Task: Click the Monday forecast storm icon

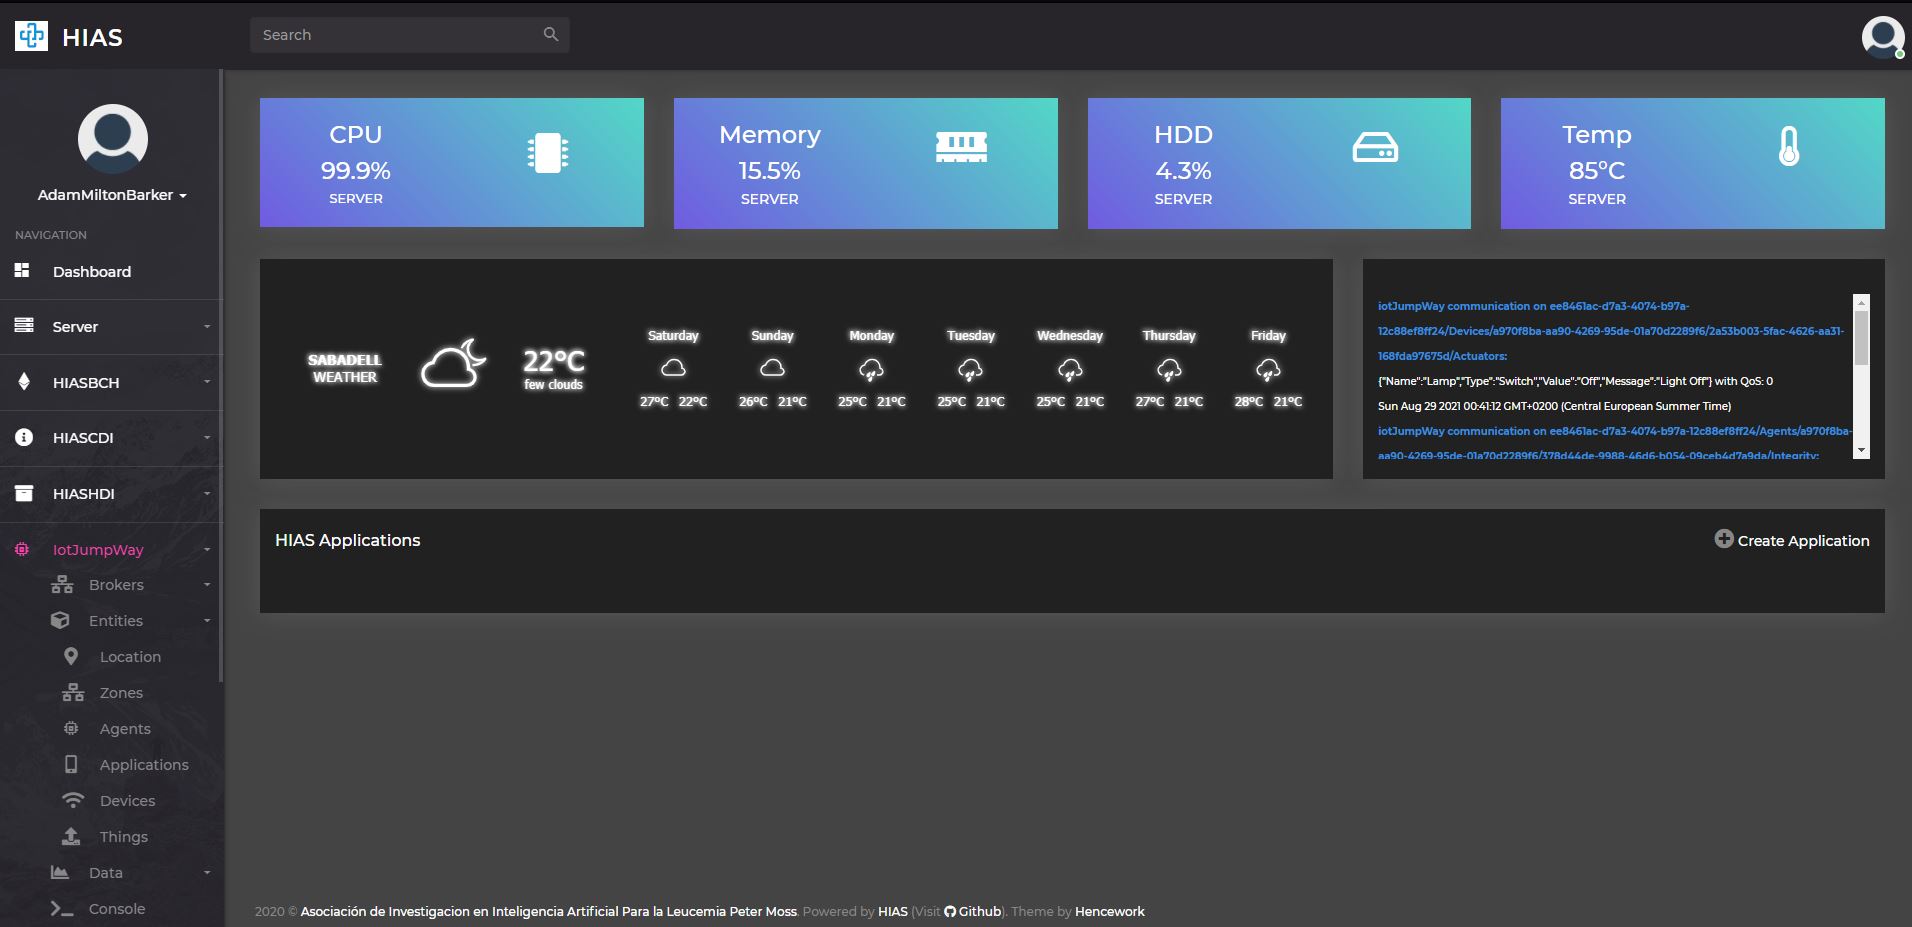Action: click(x=871, y=370)
